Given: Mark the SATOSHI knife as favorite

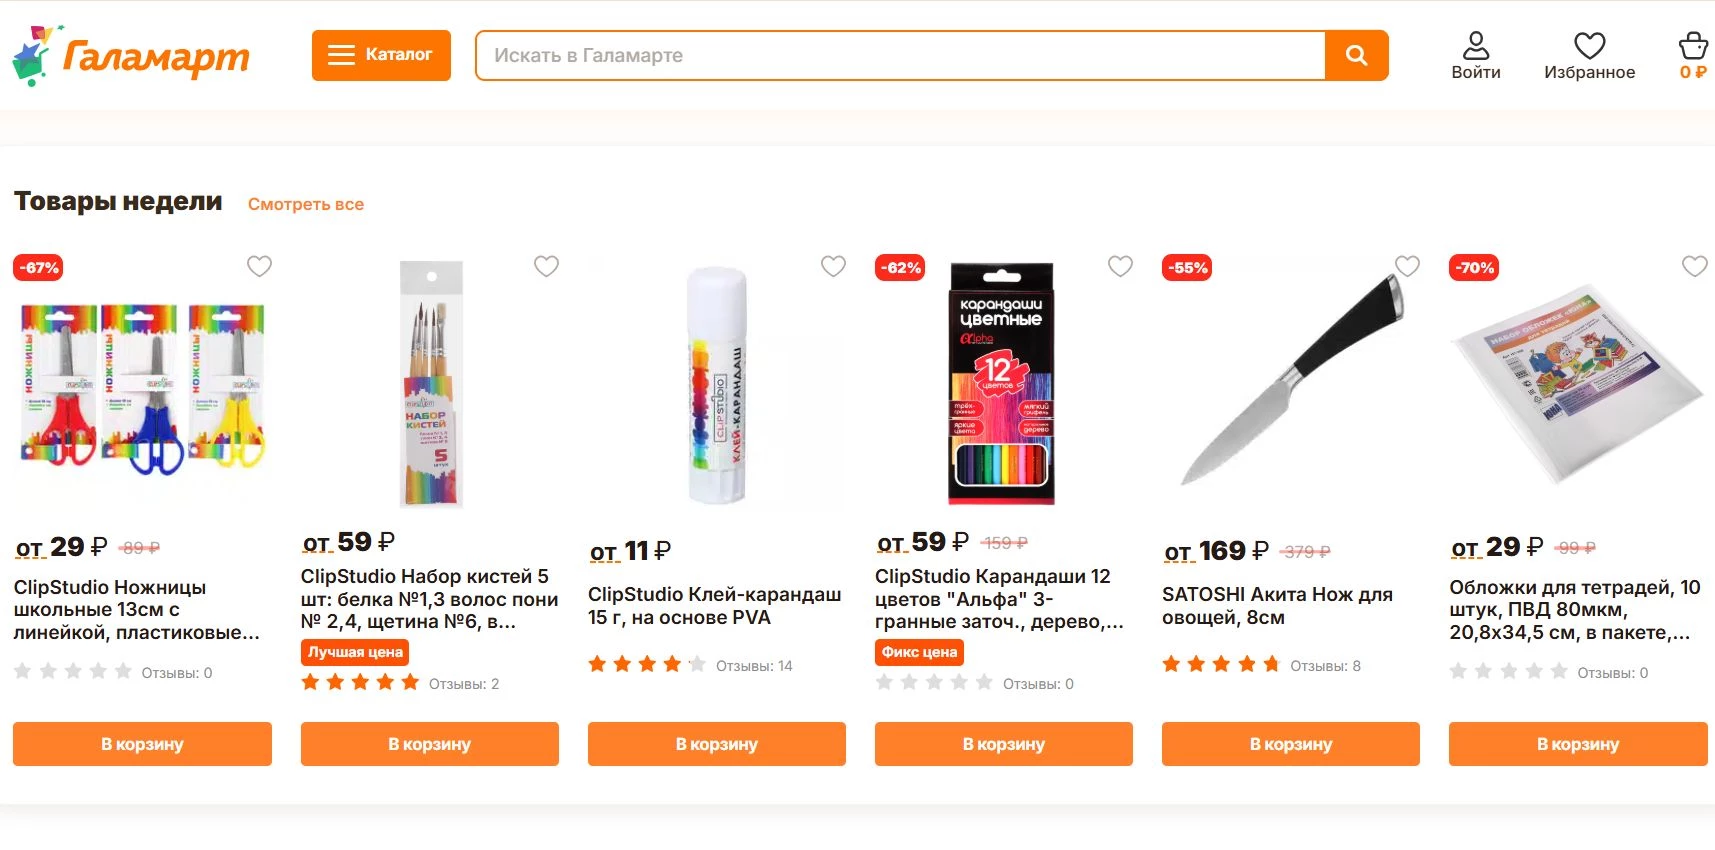Looking at the screenshot, I should tap(1407, 266).
